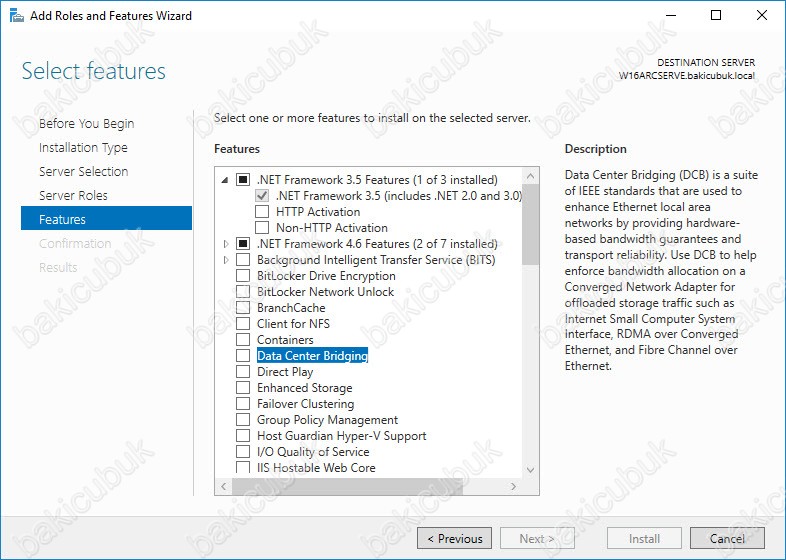786x560 pixels.
Task: Toggle the .NET Framework 4.6 Features checkbox
Action: 243,244
